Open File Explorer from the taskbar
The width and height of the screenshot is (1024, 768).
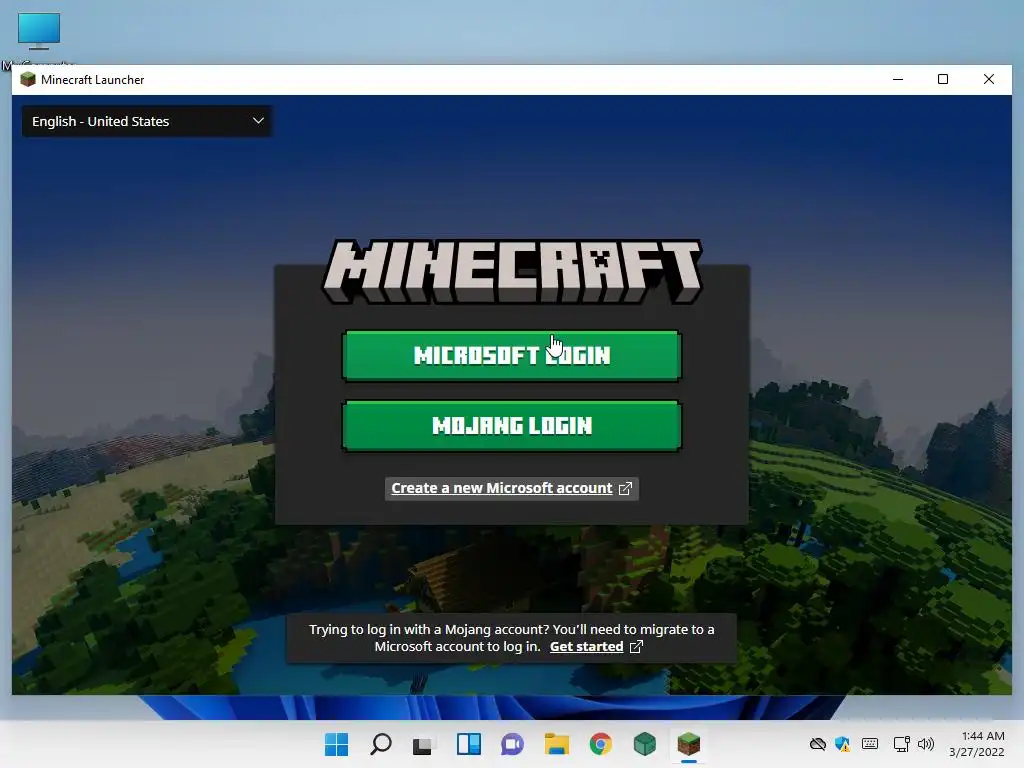tap(556, 744)
